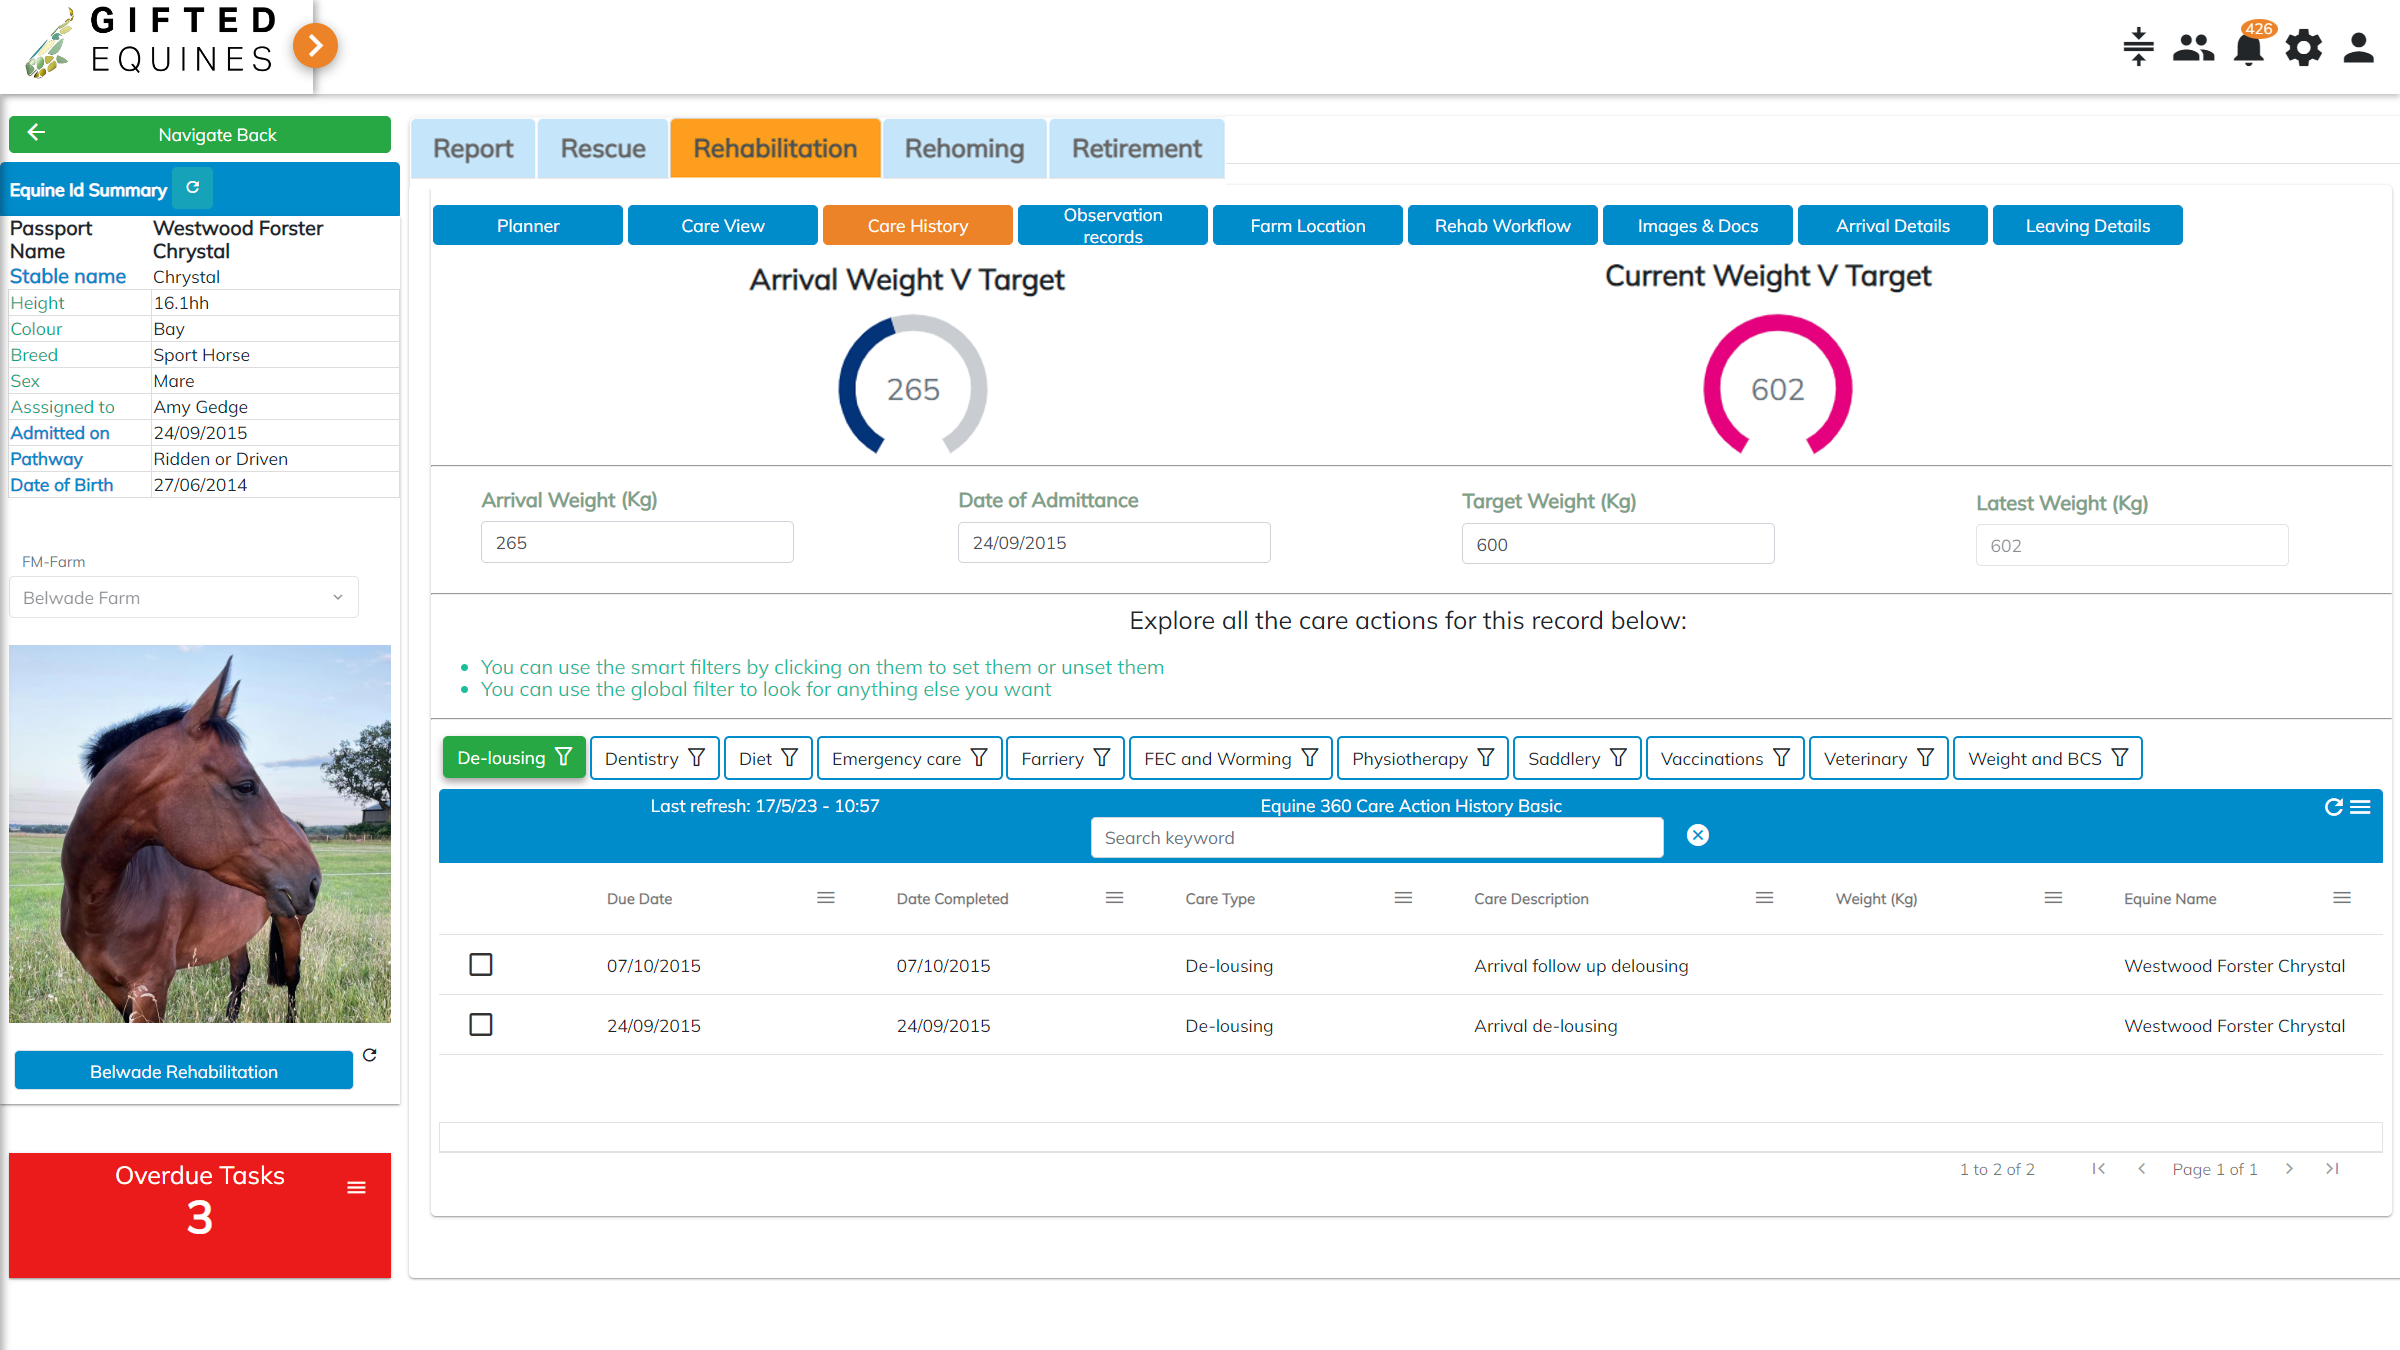The width and height of the screenshot is (2400, 1350).
Task: Refresh the Equine Id Summary panel
Action: coord(193,188)
